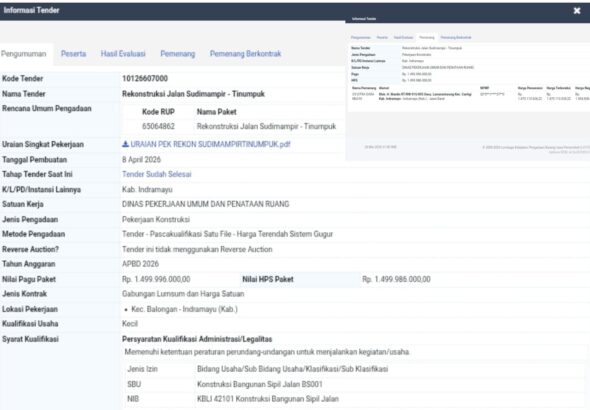
Task: Click the NIB row KBLI 42101 entry
Action: (268, 399)
